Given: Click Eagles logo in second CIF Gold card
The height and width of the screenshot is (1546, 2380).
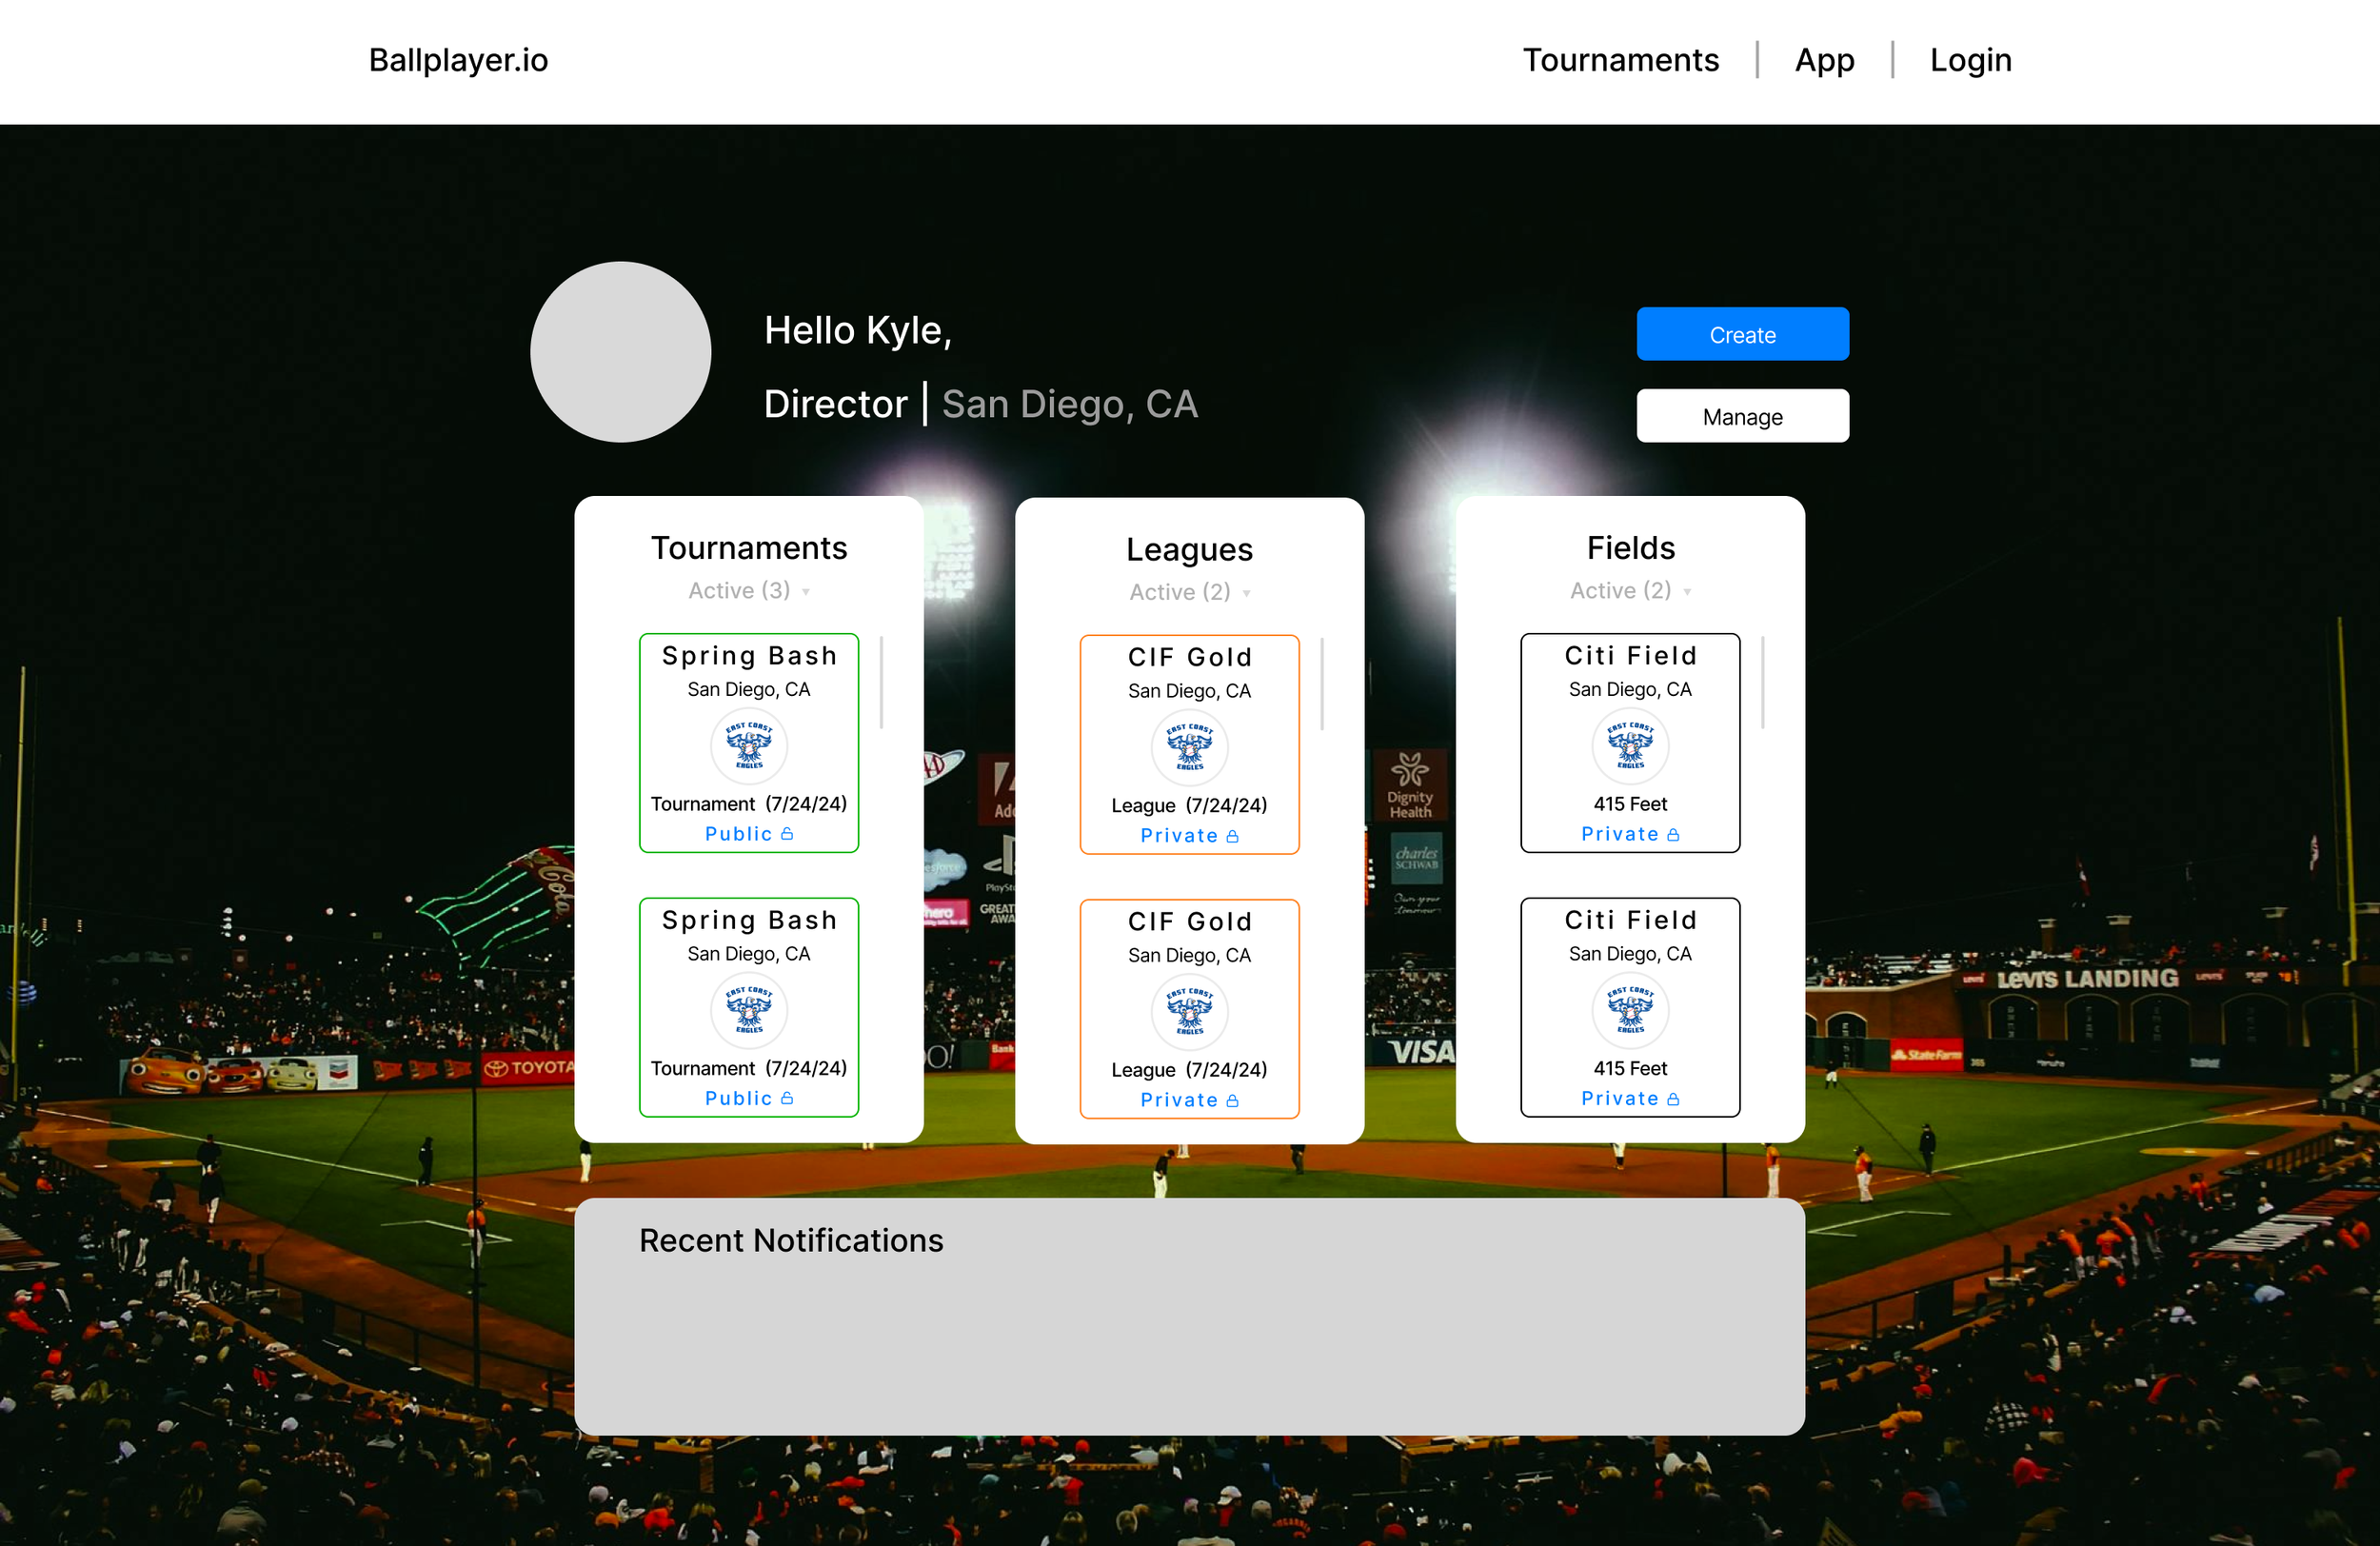Looking at the screenshot, I should [1189, 1011].
